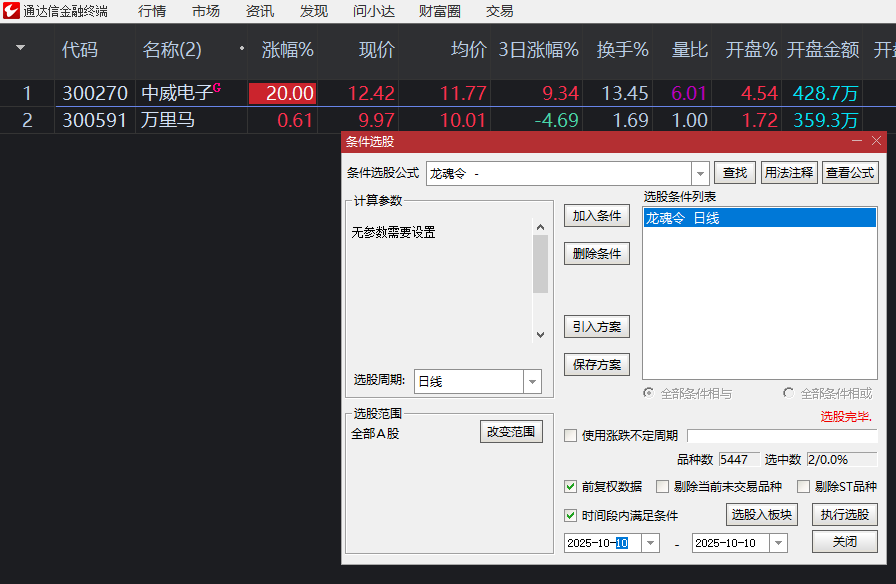Select the 全部条件相或 radio button
This screenshot has height=584, width=896.
pos(789,393)
